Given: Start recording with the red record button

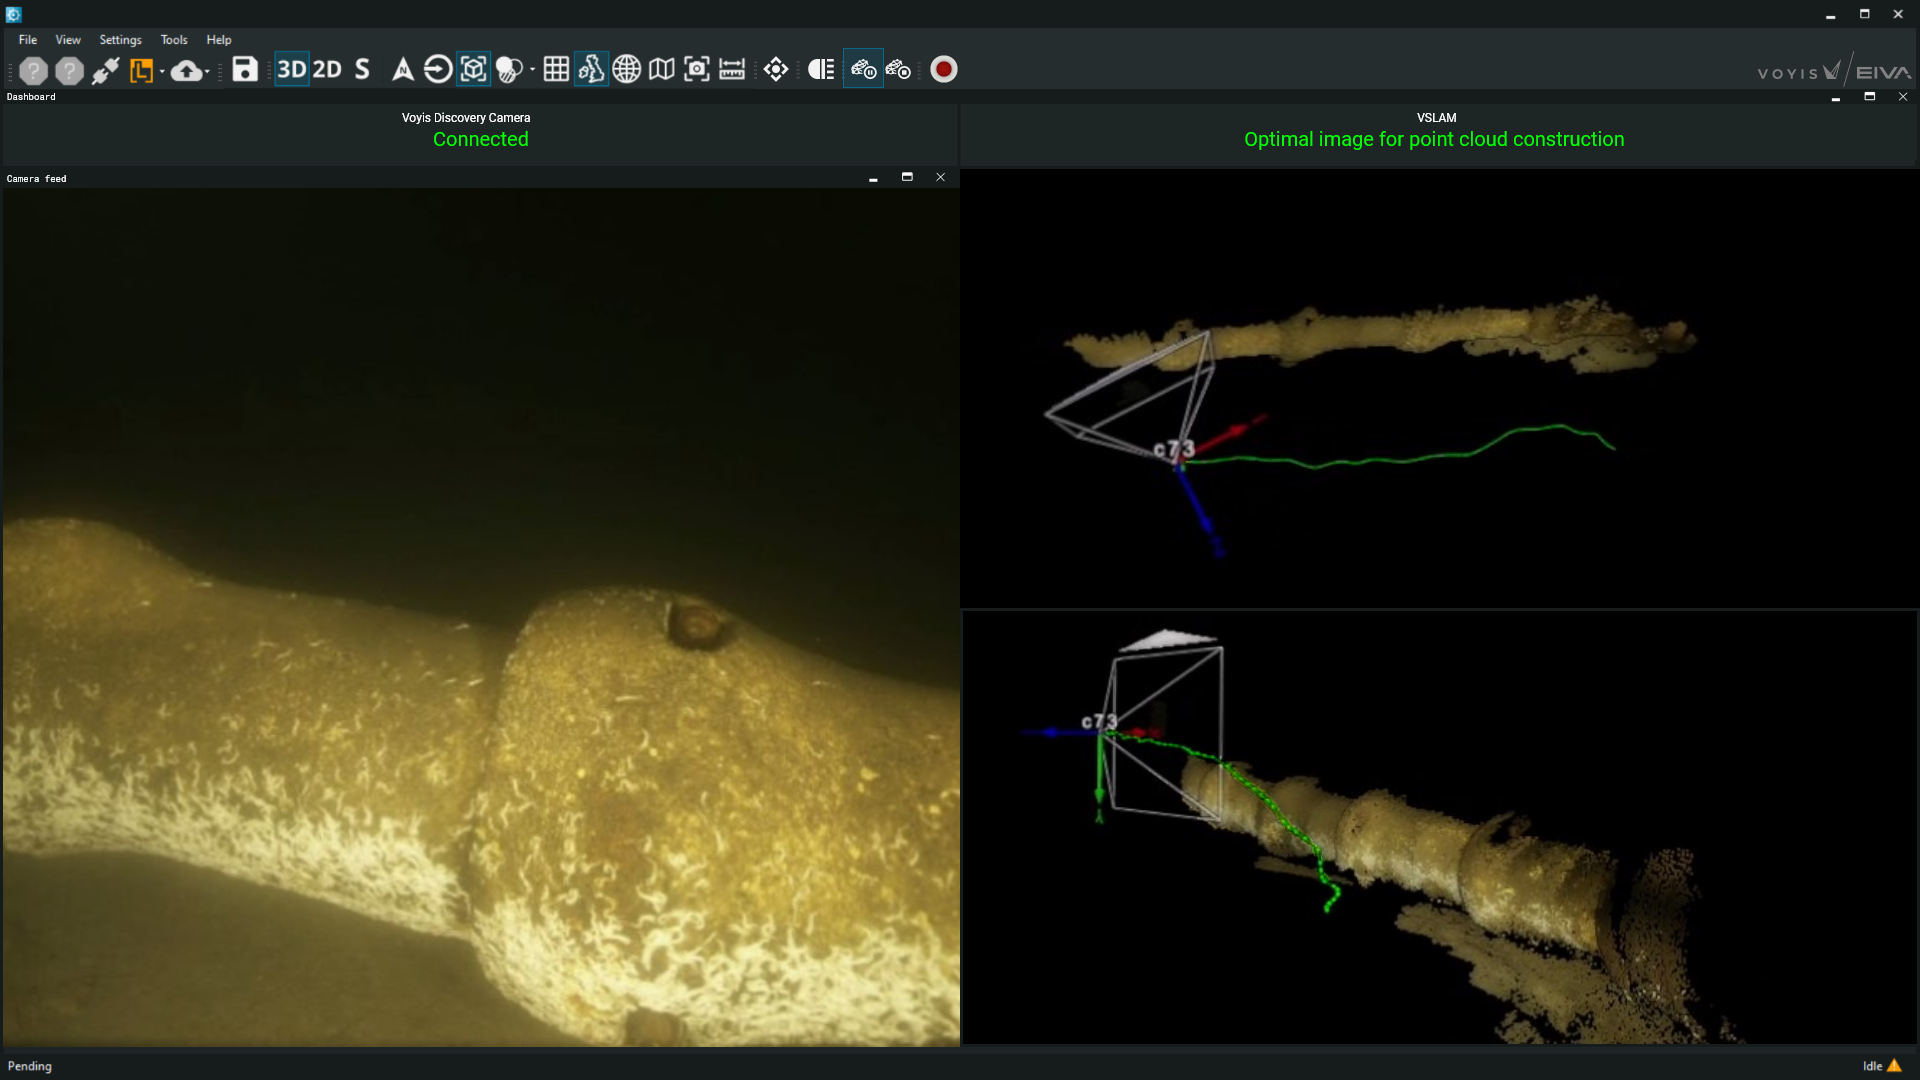Looking at the screenshot, I should pos(943,69).
